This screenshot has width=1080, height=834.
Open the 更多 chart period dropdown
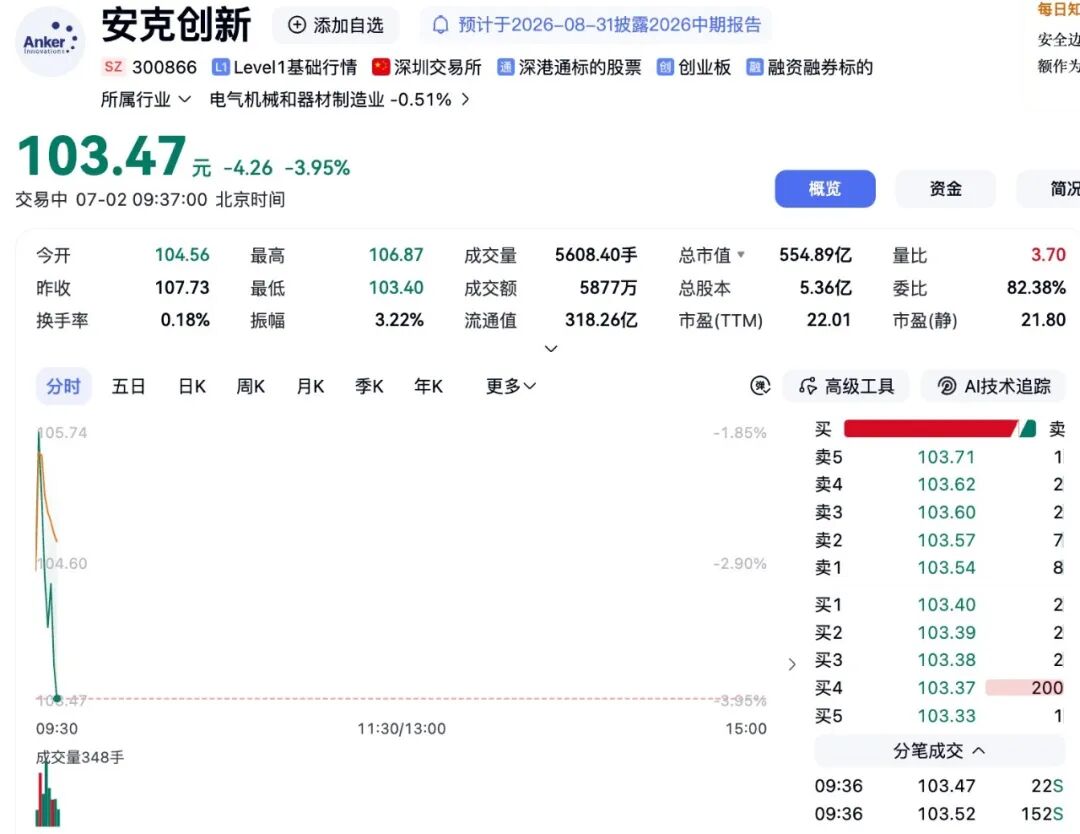pyautogui.click(x=510, y=386)
